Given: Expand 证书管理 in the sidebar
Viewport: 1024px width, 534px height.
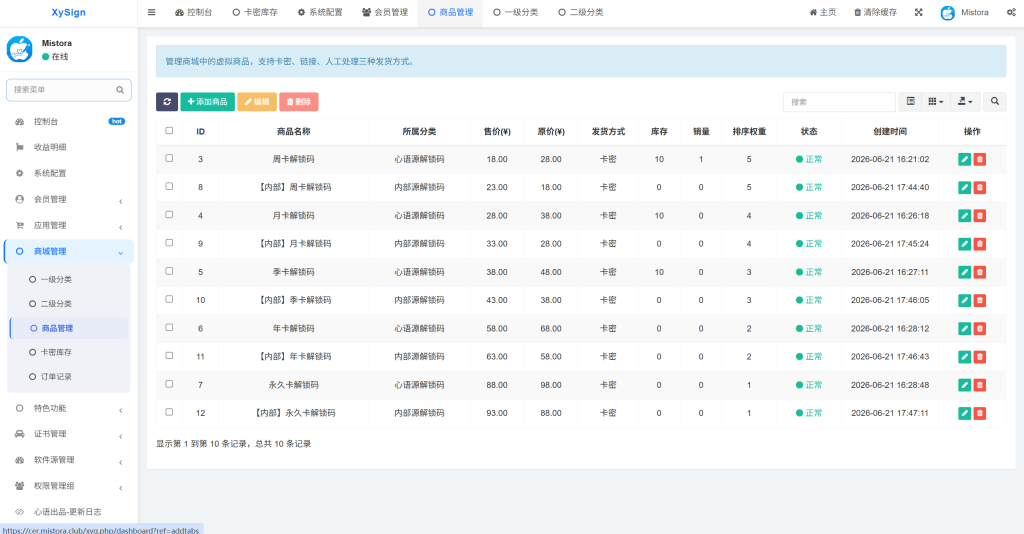Looking at the screenshot, I should pos(69,434).
